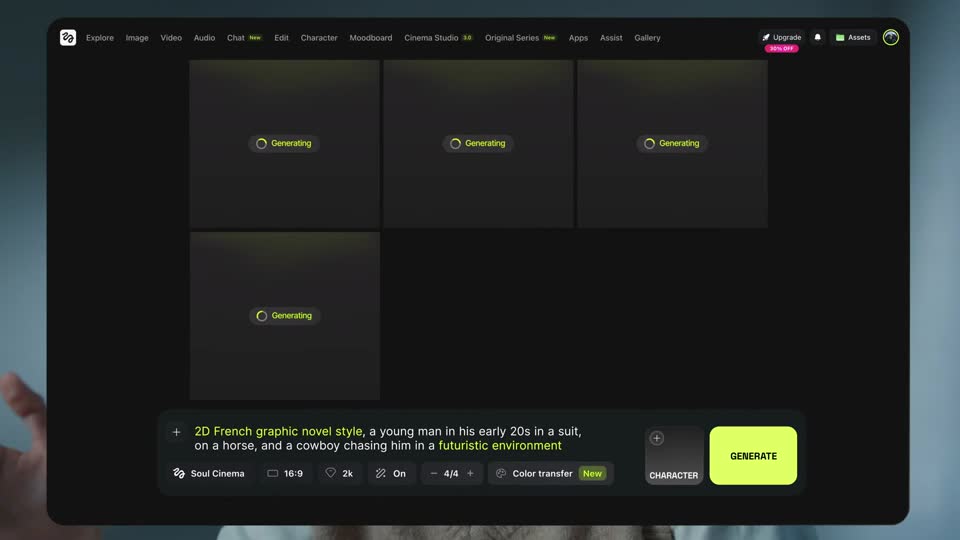The image size is (960, 540).
Task: Click into the prompt text field
Action: tap(388, 438)
